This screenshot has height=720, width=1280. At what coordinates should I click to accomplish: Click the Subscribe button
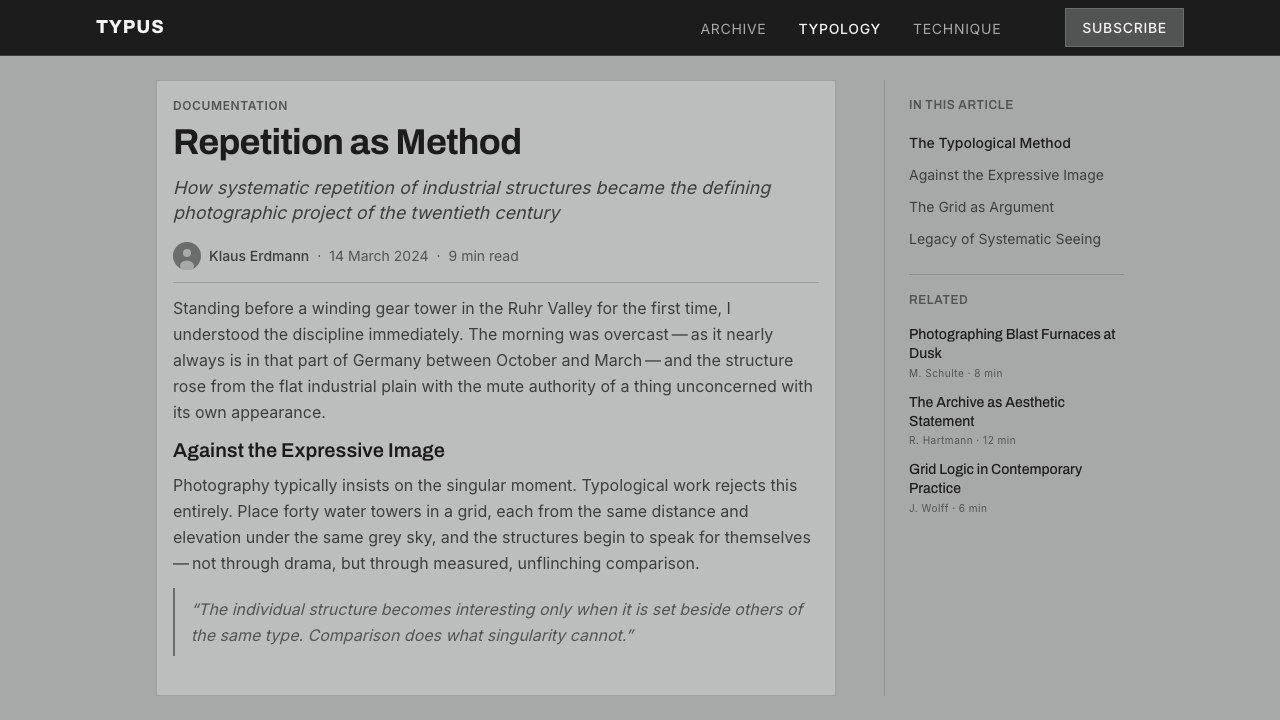click(1124, 28)
